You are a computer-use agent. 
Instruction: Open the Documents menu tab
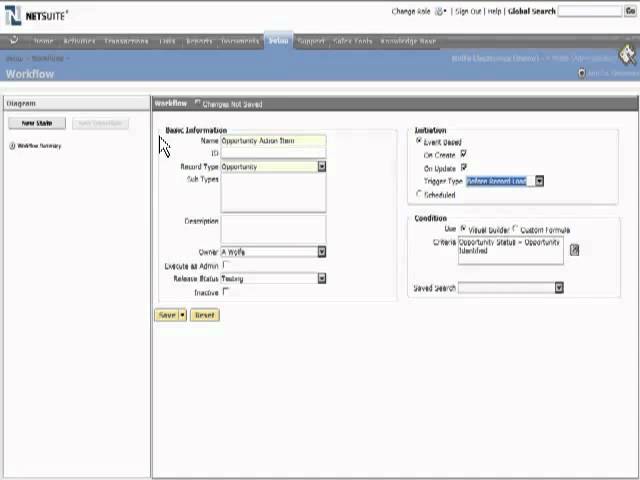coord(240,41)
